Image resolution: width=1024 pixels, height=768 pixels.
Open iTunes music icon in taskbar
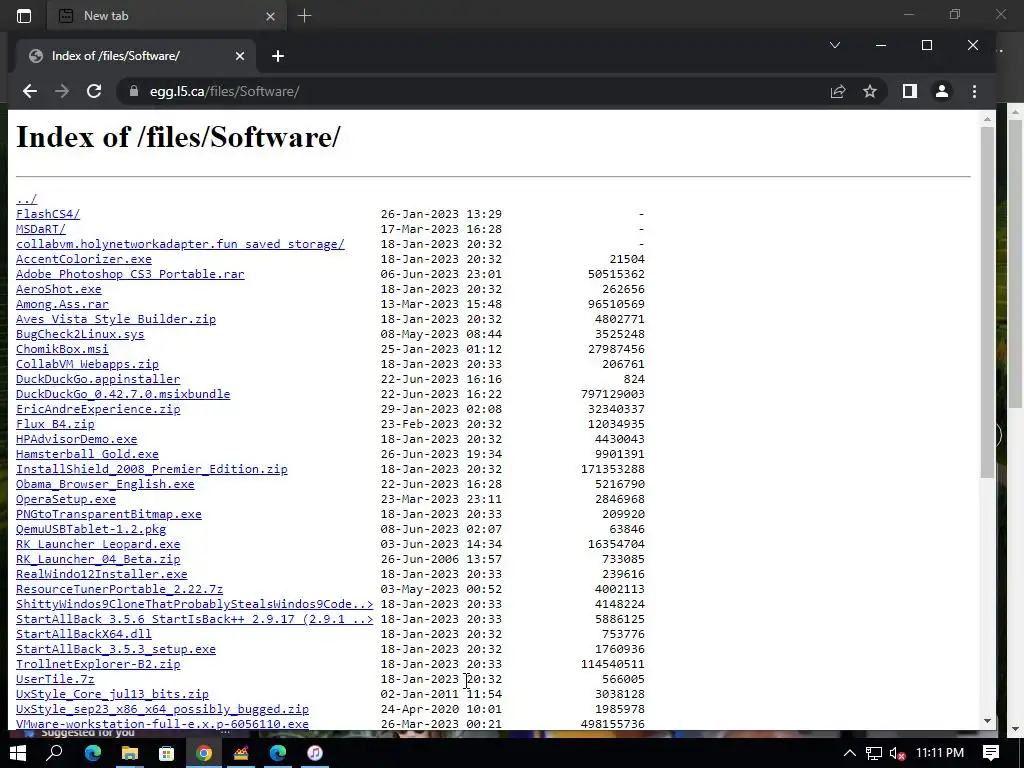click(315, 753)
